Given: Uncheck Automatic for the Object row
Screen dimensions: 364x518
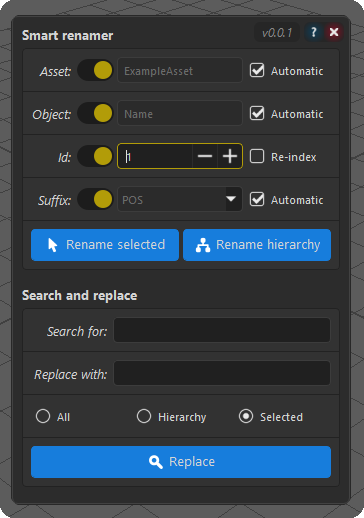Looking at the screenshot, I should pyautogui.click(x=257, y=113).
